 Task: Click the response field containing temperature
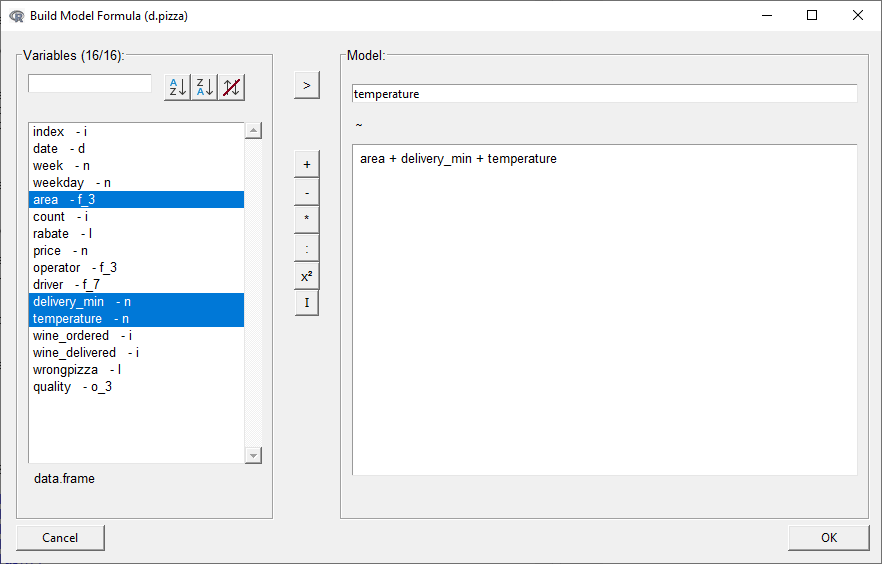point(604,94)
